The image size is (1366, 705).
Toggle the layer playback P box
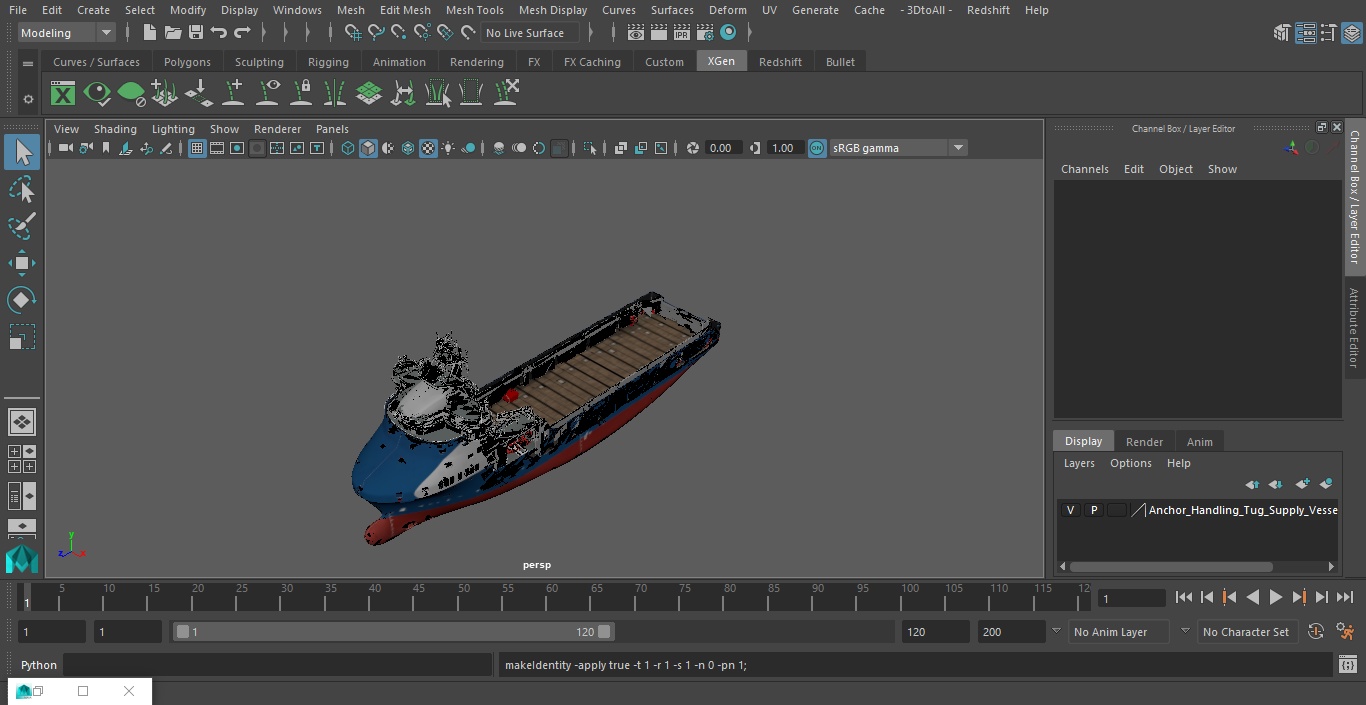pos(1093,510)
